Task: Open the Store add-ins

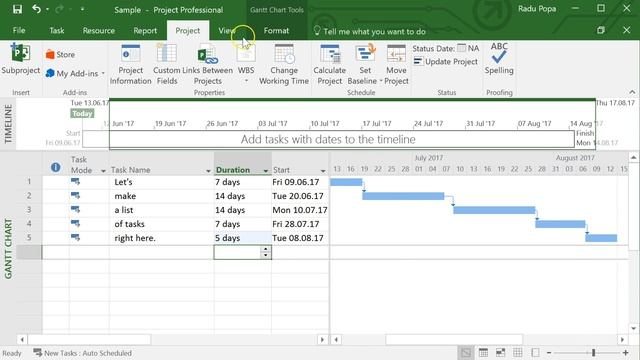Action: coord(60,54)
